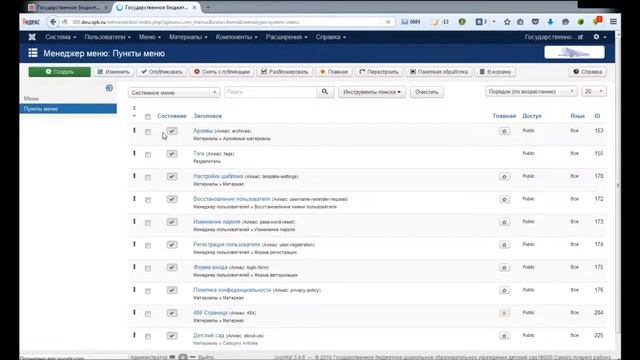Click the Пакетная обработка toolbar button
Image resolution: width=640 pixels, height=360 pixels.
439,72
